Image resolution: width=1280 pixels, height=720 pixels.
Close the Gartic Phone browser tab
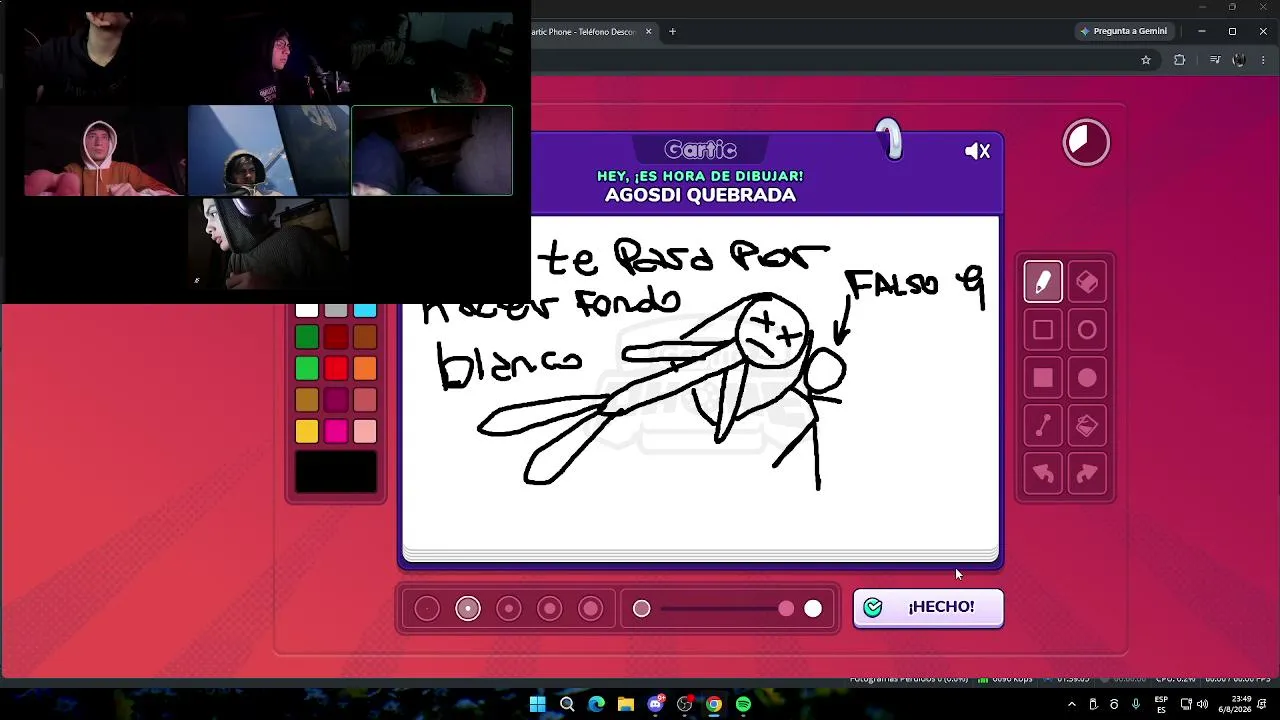coord(648,32)
